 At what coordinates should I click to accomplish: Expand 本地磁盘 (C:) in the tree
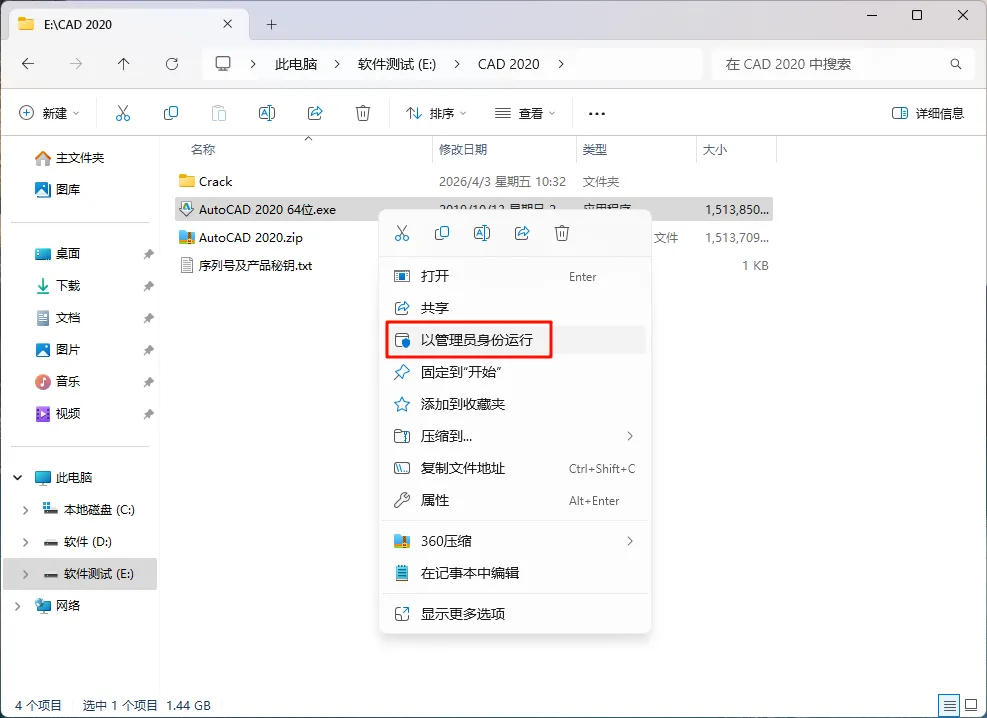tap(25, 510)
